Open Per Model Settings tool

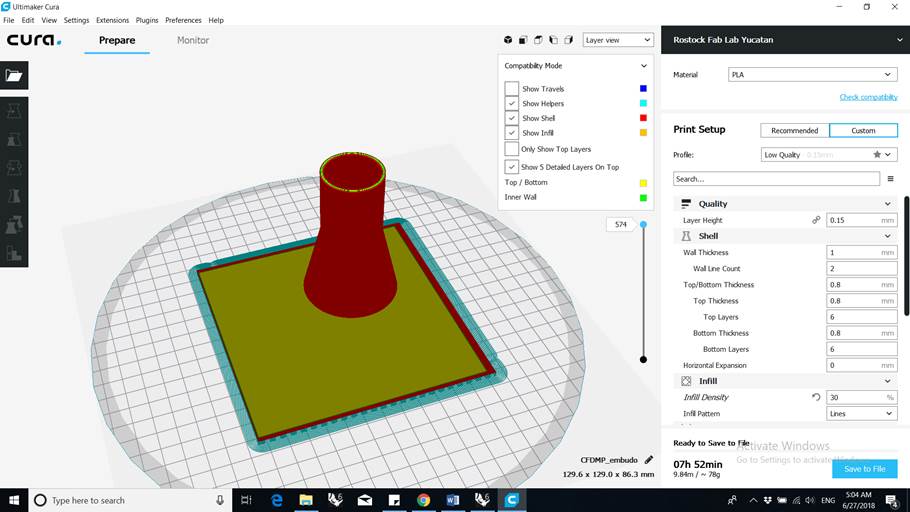(x=14, y=225)
